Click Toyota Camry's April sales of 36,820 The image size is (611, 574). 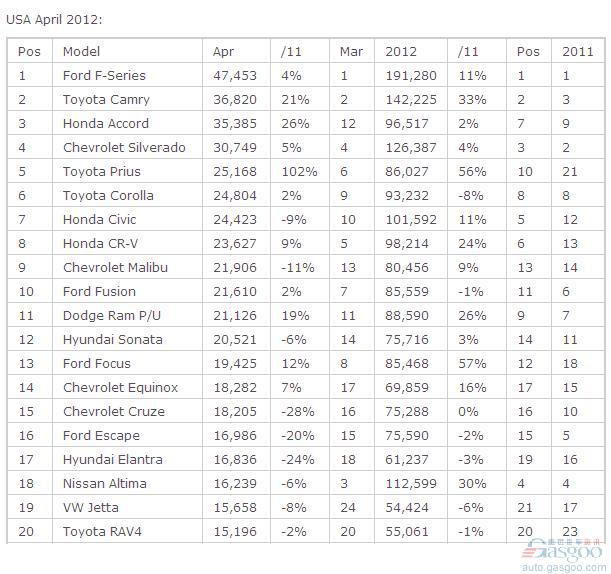(x=235, y=100)
